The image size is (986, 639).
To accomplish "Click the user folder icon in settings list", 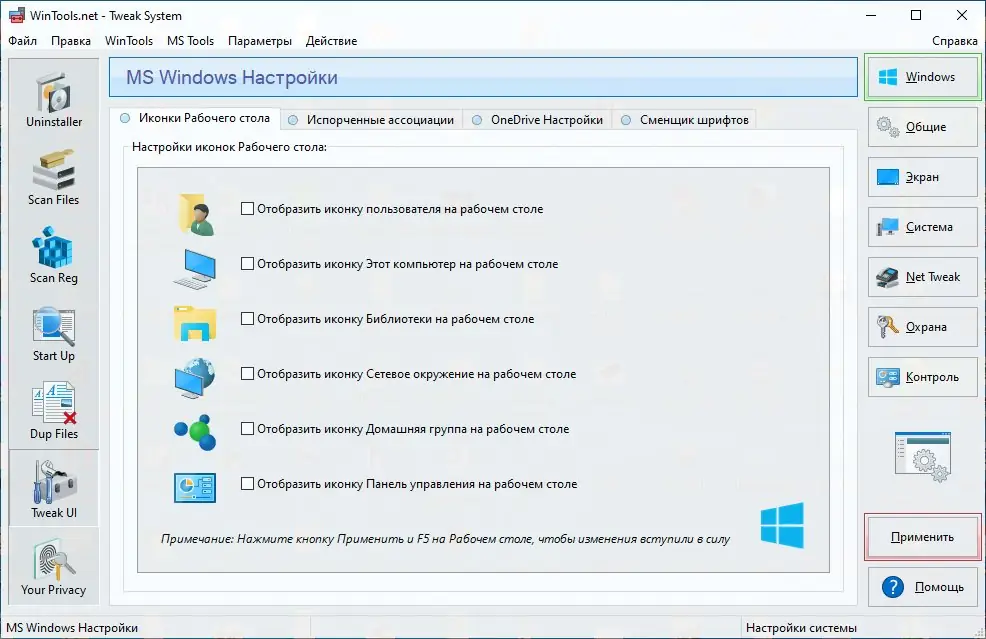I will click(x=196, y=214).
